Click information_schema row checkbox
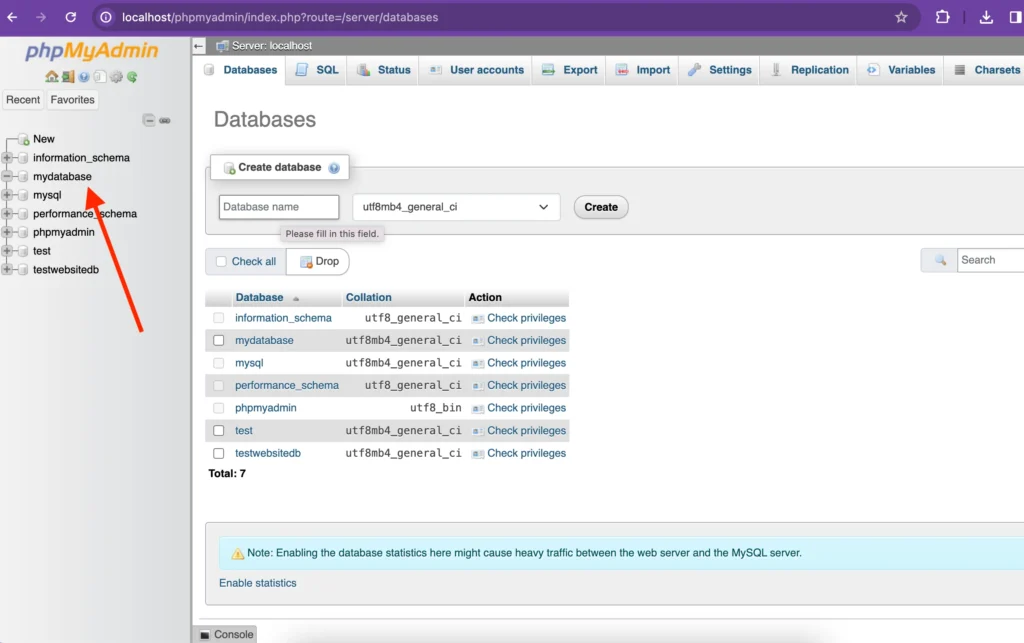Image resolution: width=1024 pixels, height=643 pixels. [x=219, y=318]
